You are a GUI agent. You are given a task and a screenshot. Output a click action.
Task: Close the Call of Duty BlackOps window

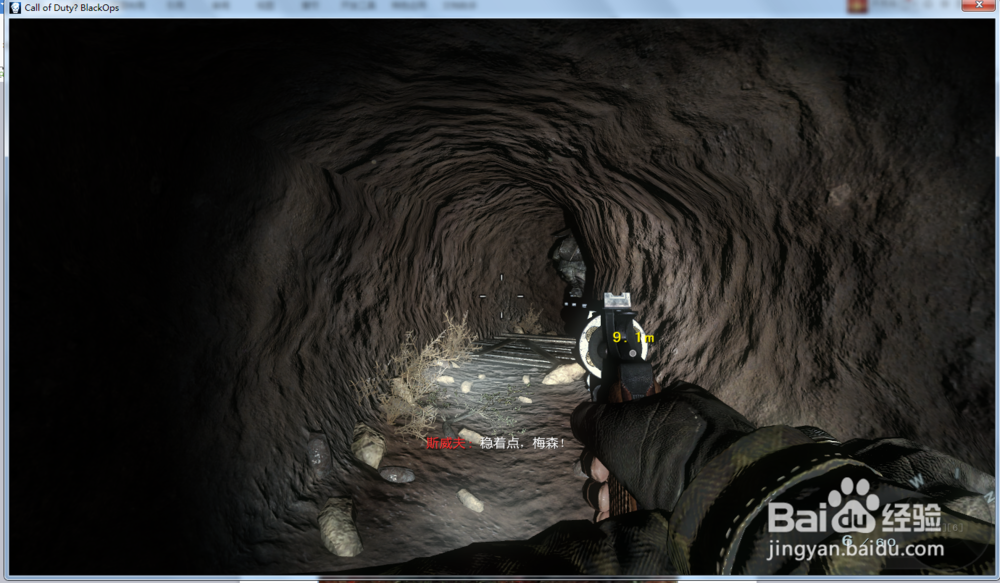(980, 5)
